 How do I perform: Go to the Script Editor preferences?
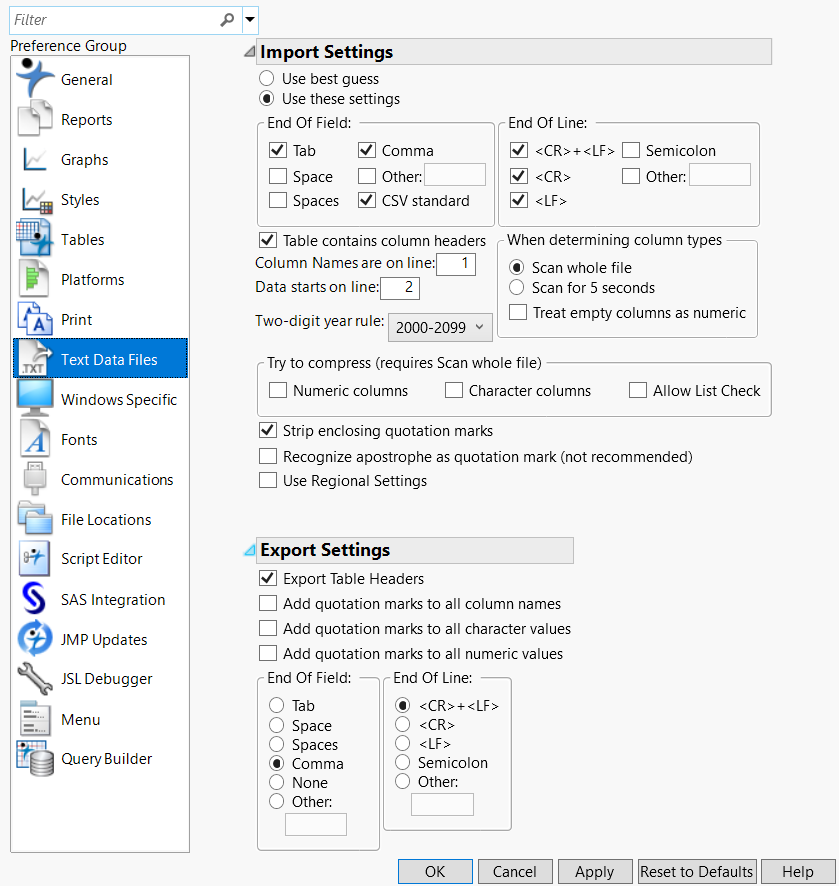click(x=102, y=558)
